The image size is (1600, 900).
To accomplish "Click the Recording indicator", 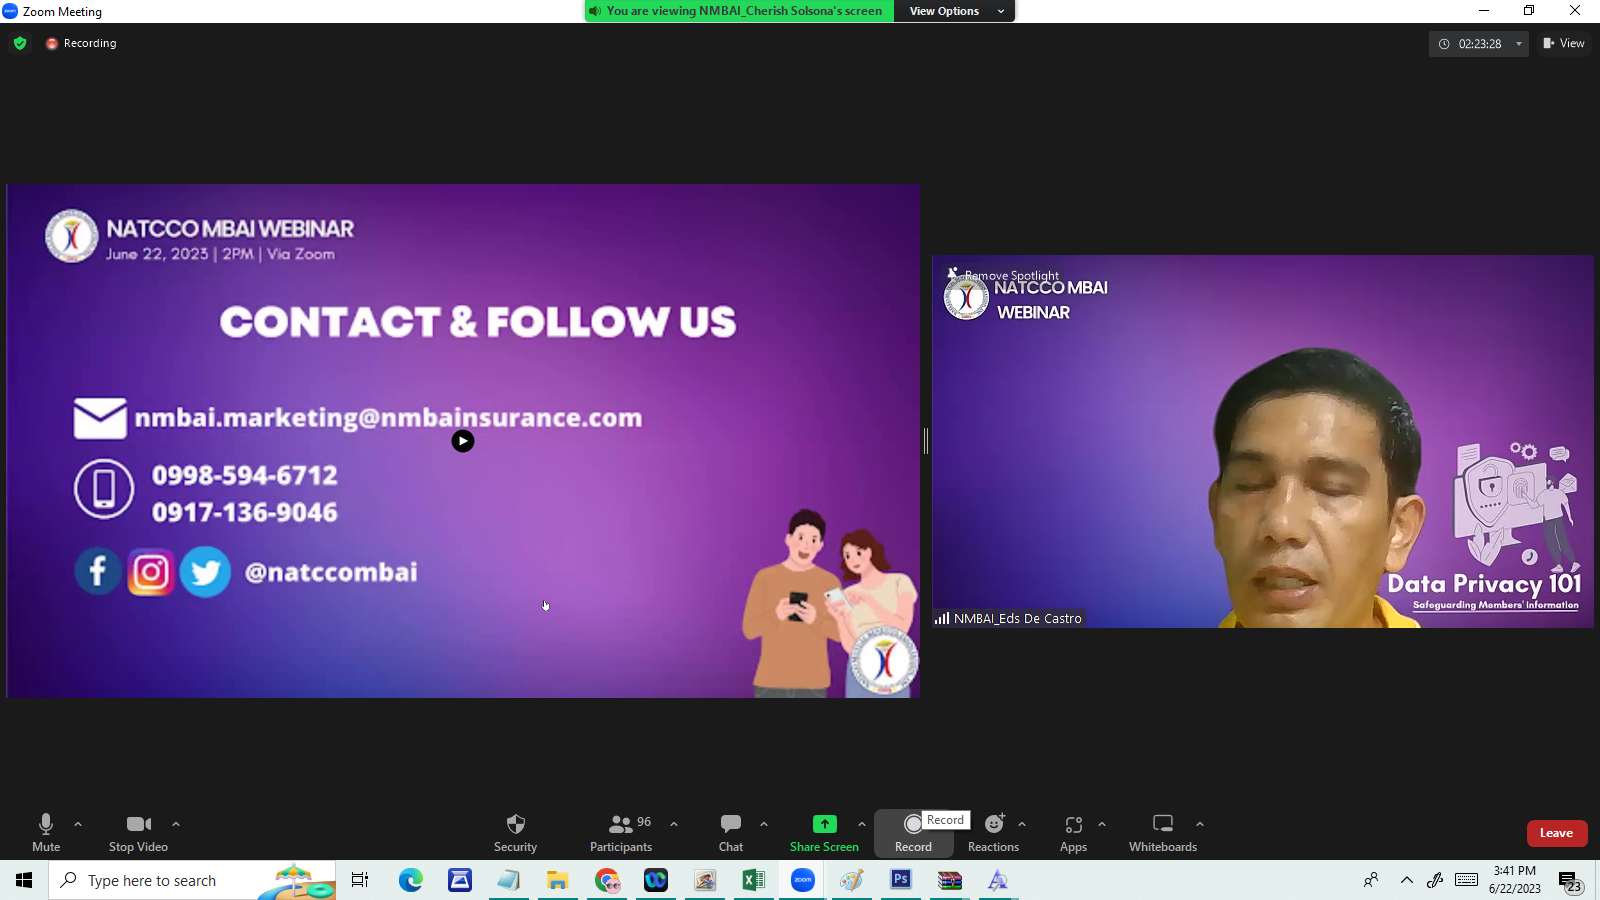I will pyautogui.click(x=81, y=43).
